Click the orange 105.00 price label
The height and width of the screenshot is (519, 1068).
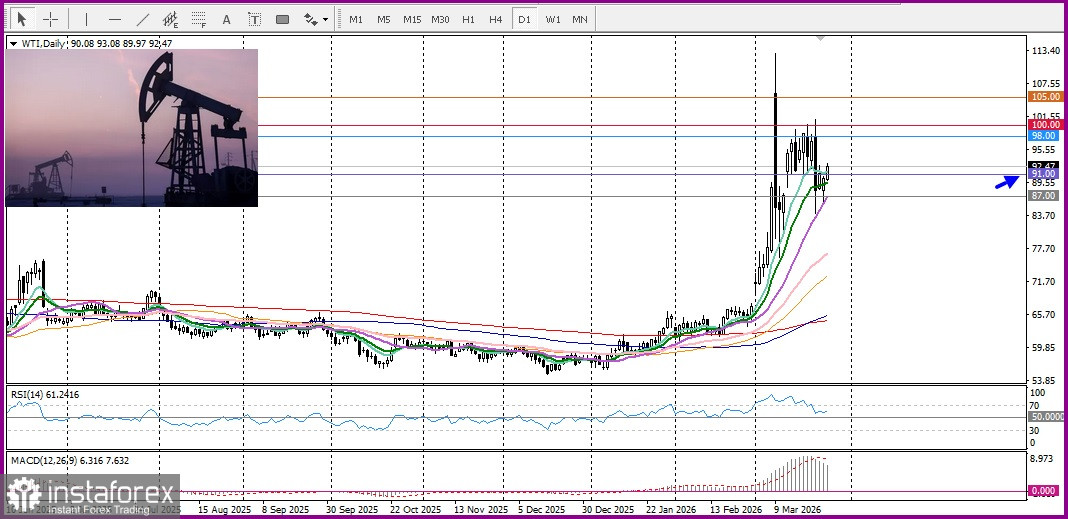point(1044,97)
